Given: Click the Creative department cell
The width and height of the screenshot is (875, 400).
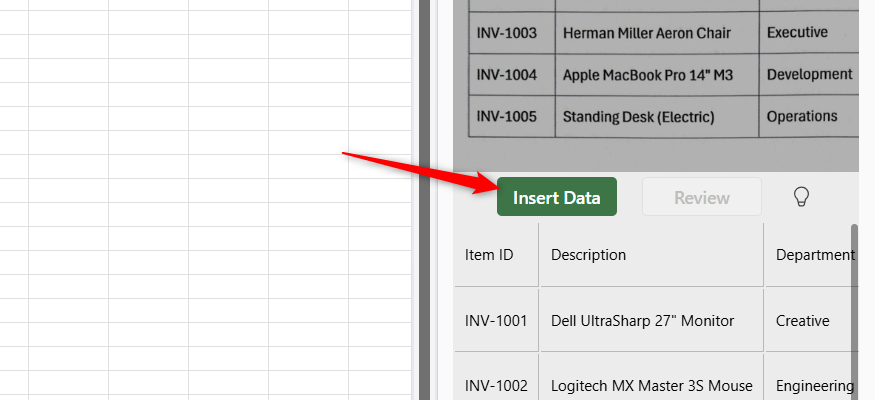Looking at the screenshot, I should point(812,320).
